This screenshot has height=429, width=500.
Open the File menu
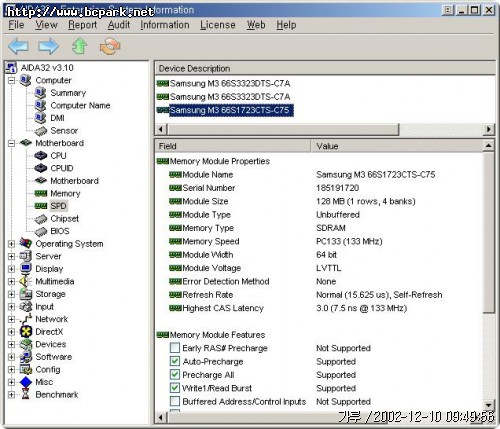click(16, 25)
